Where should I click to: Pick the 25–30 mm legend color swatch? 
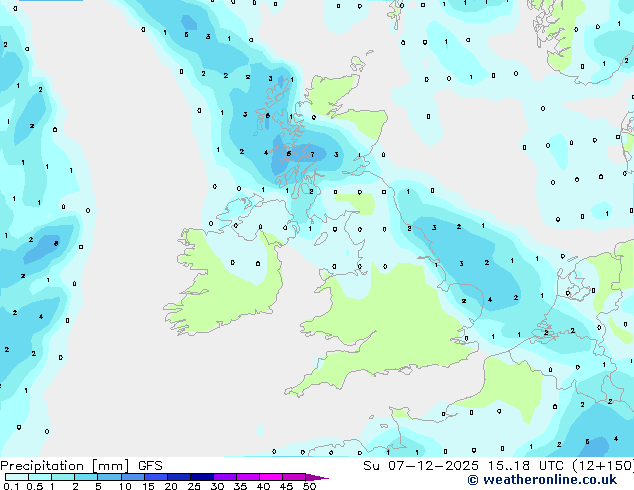[x=201, y=477]
